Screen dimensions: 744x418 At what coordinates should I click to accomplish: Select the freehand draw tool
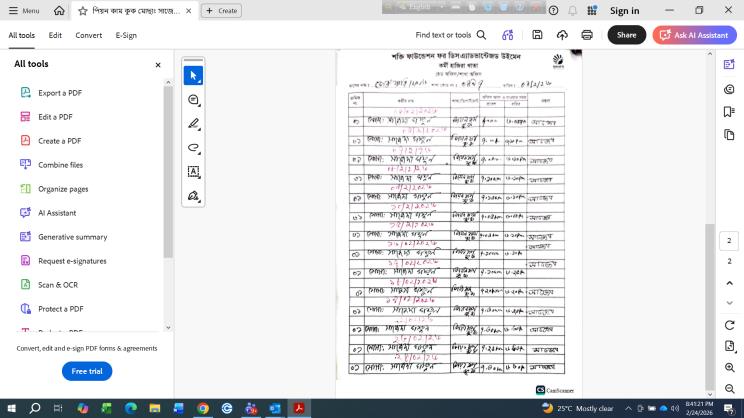point(194,148)
